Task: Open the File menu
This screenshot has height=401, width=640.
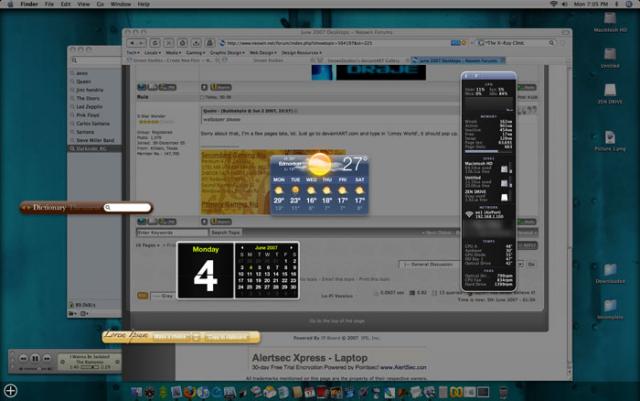Action: [x=49, y=4]
